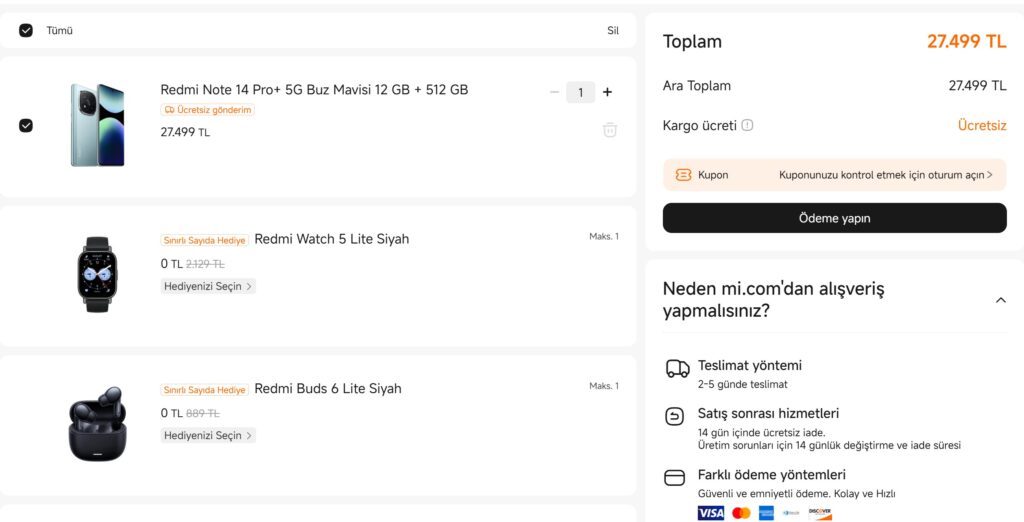
Task: Click the Kupon ticket icon
Action: point(683,175)
